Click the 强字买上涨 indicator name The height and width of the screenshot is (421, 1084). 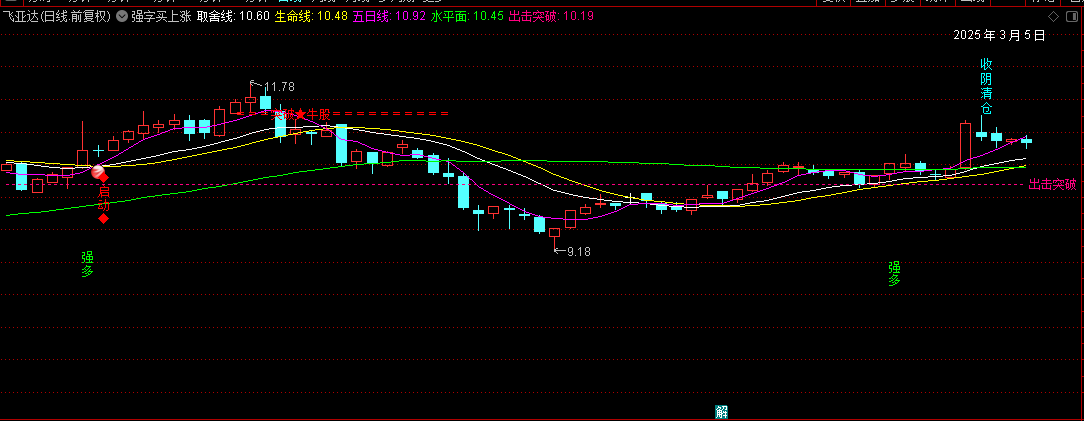160,17
